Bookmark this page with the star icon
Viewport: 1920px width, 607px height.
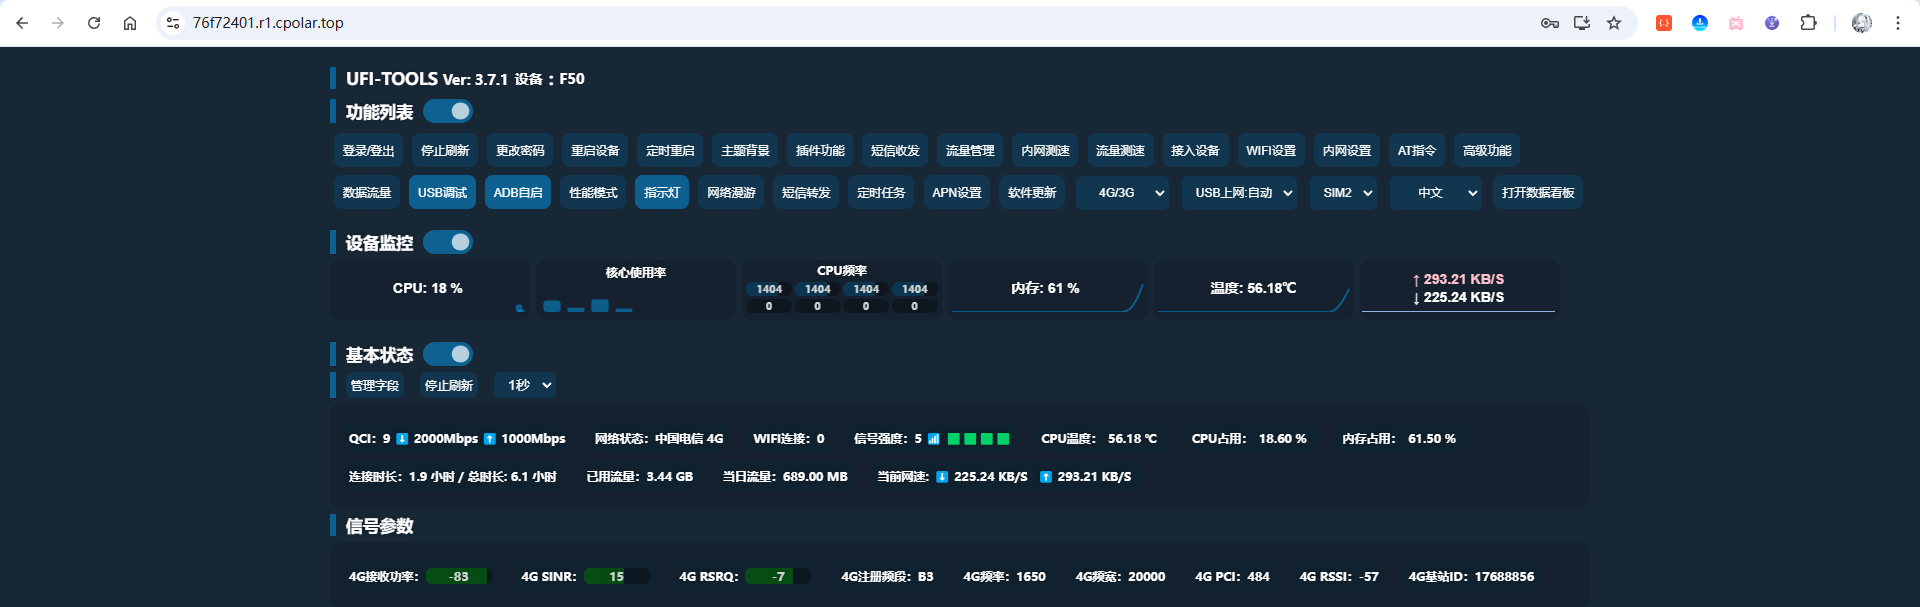1614,23
